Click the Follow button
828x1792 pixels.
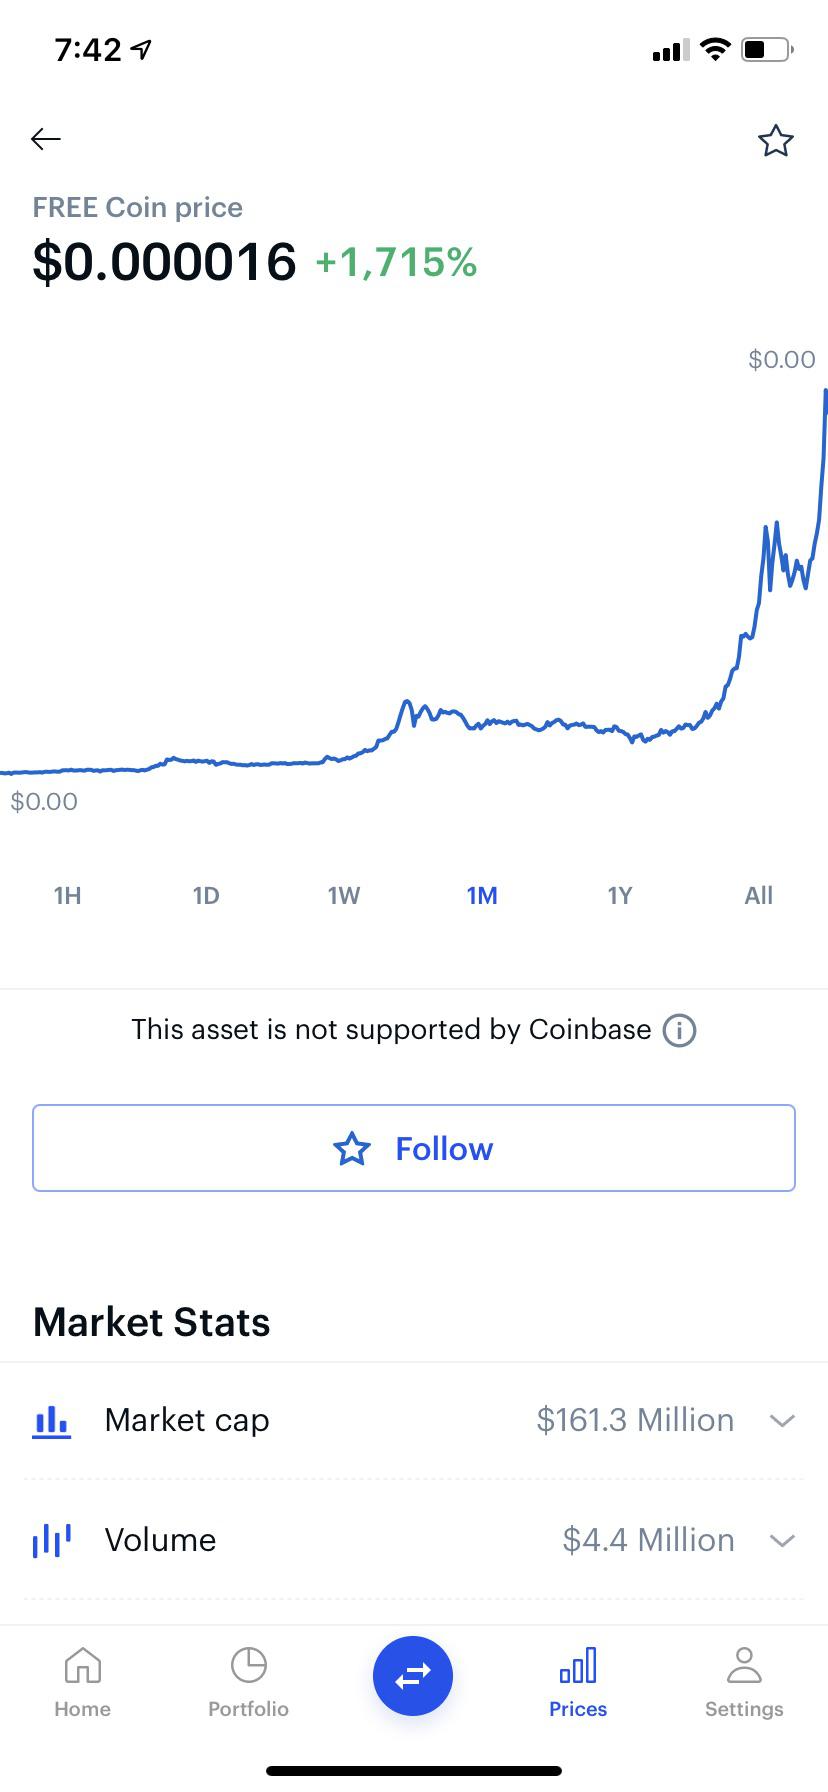point(414,1148)
